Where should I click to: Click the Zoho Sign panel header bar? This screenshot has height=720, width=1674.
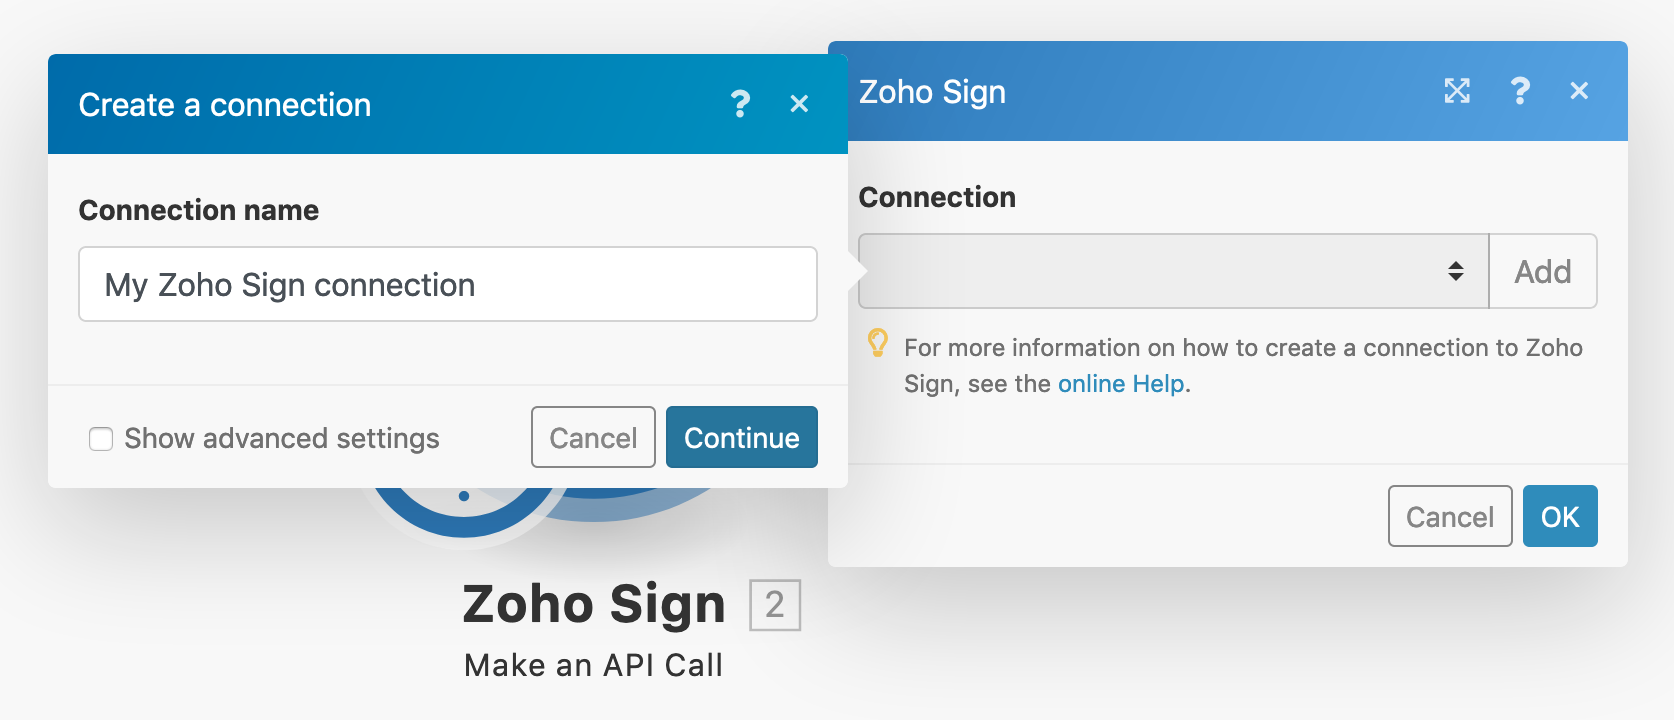pyautogui.click(x=1228, y=91)
